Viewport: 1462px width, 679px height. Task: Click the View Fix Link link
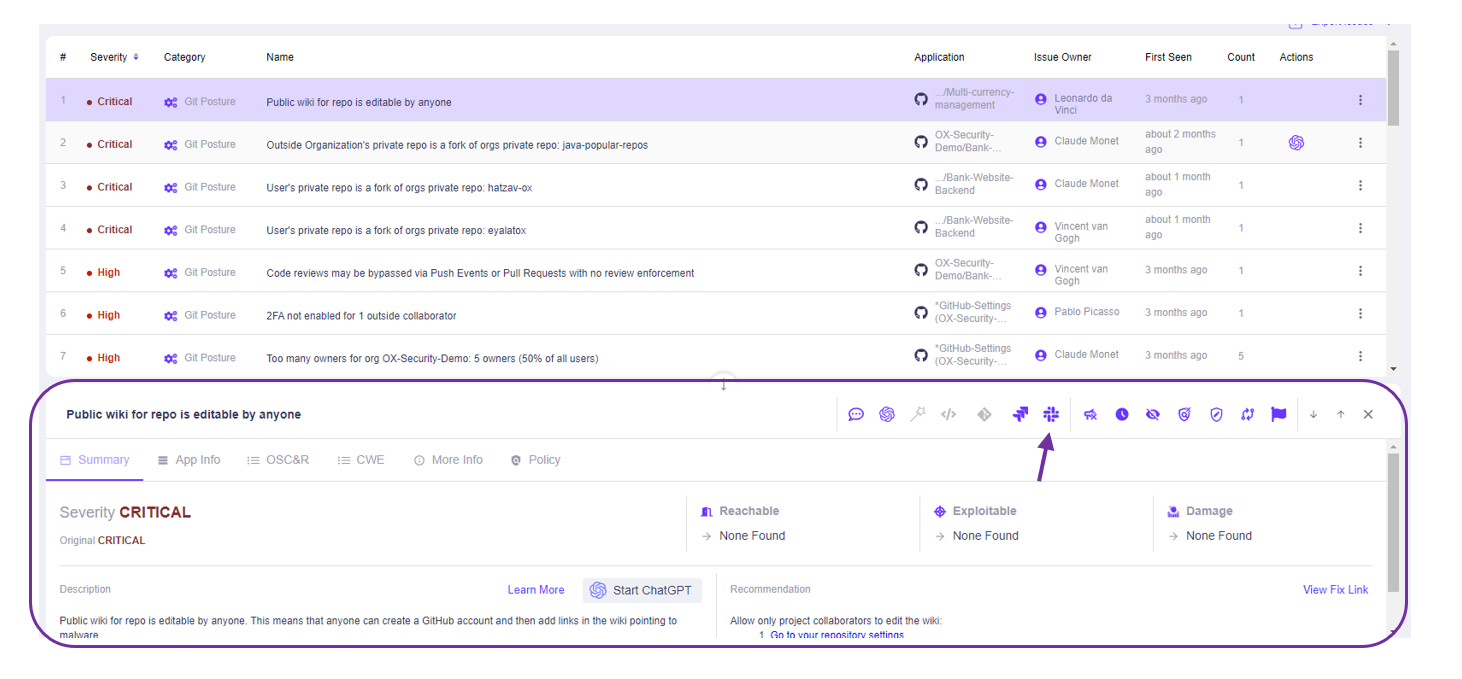(1335, 590)
